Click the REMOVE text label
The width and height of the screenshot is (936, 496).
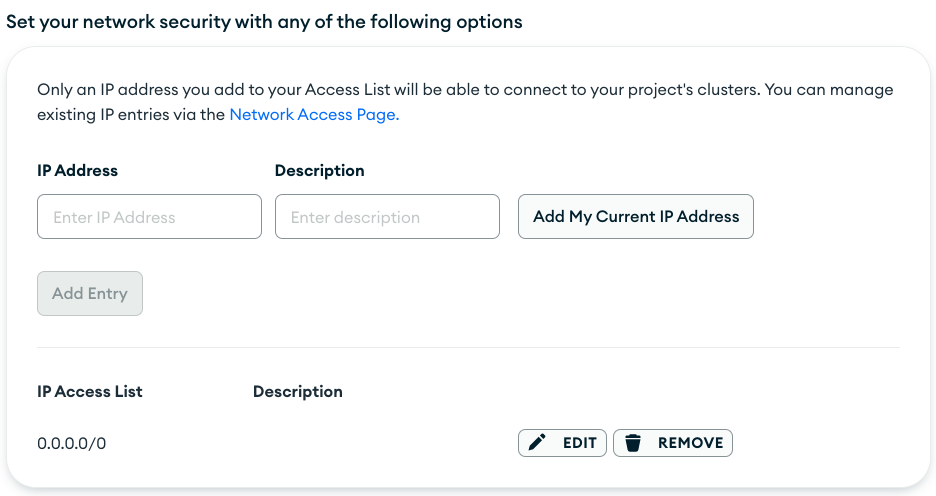(690, 443)
